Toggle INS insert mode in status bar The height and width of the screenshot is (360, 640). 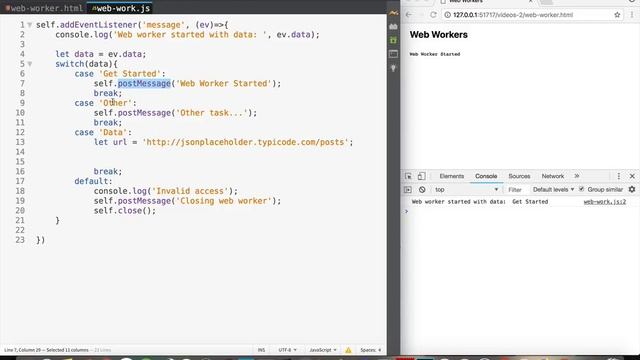[261, 350]
